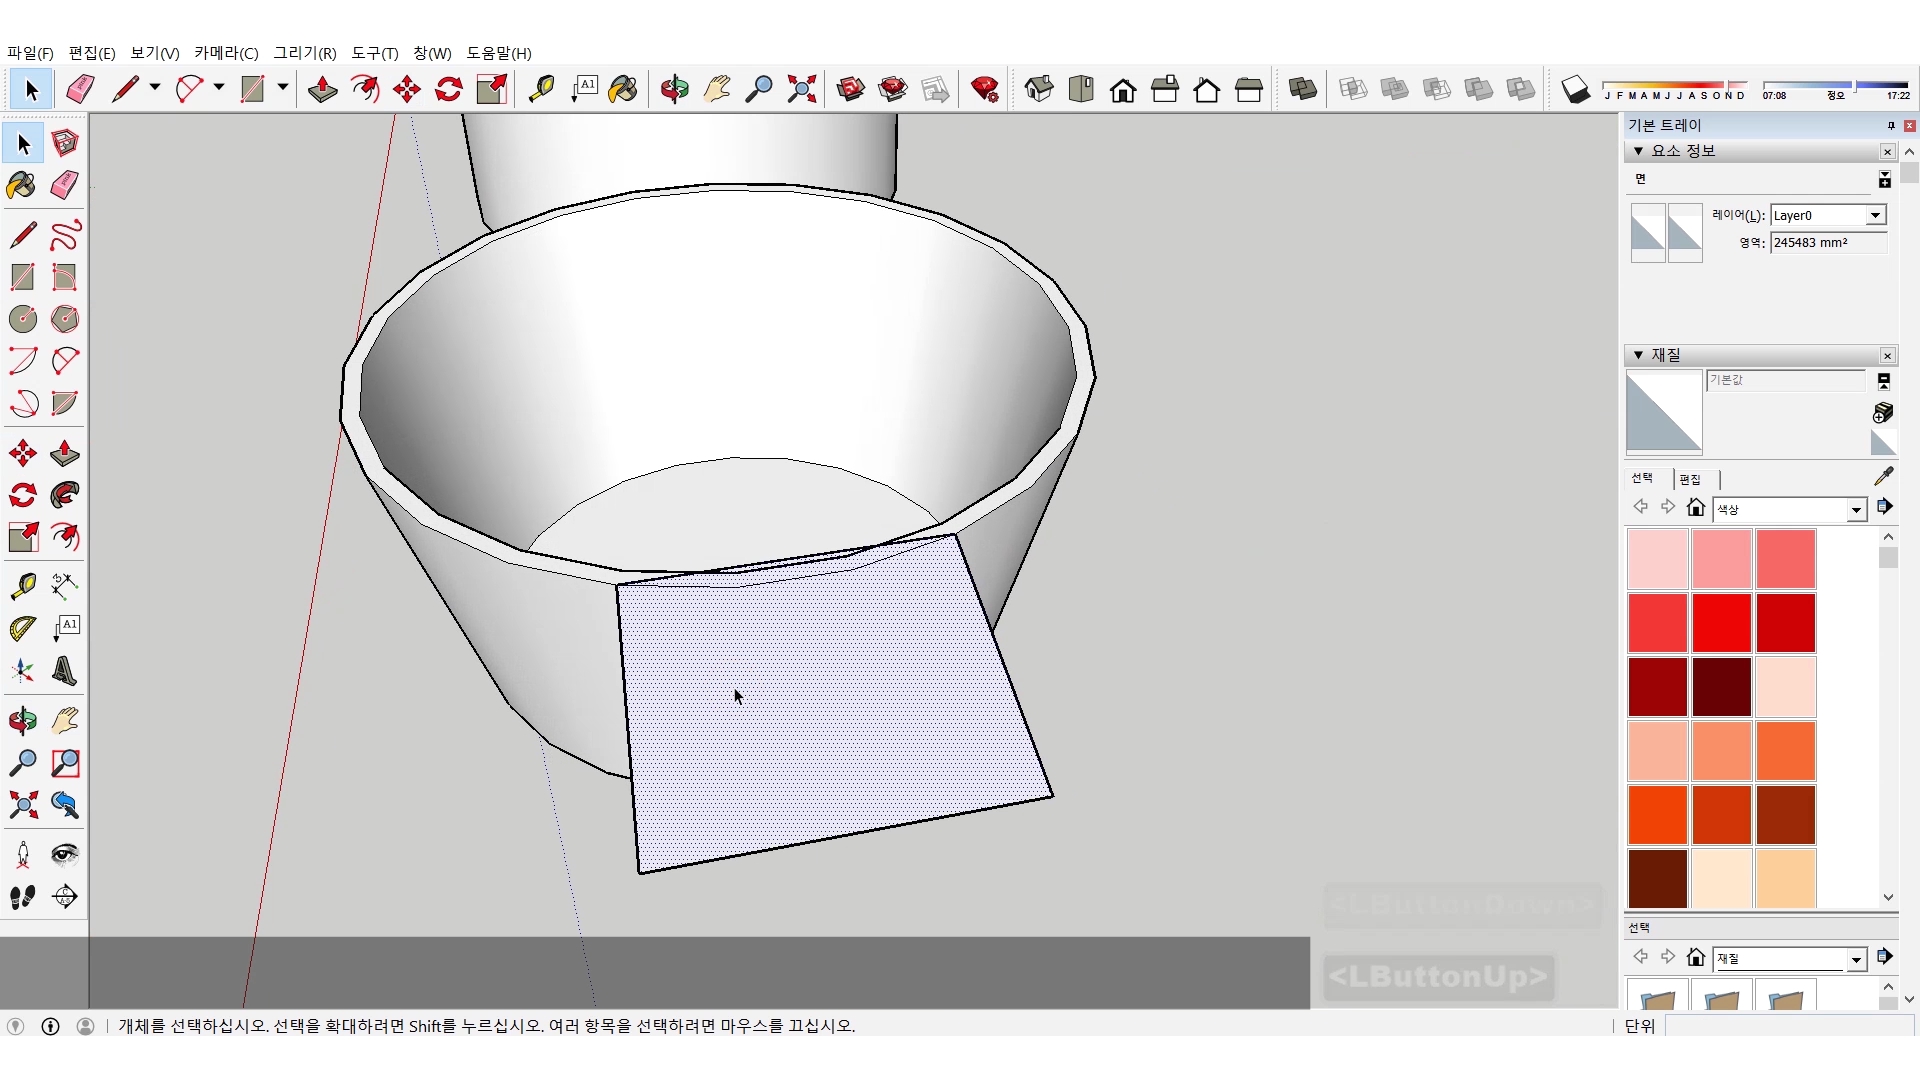Open the 색상 material library dropdown
Screen dimensions: 1920x1080
[1856, 510]
